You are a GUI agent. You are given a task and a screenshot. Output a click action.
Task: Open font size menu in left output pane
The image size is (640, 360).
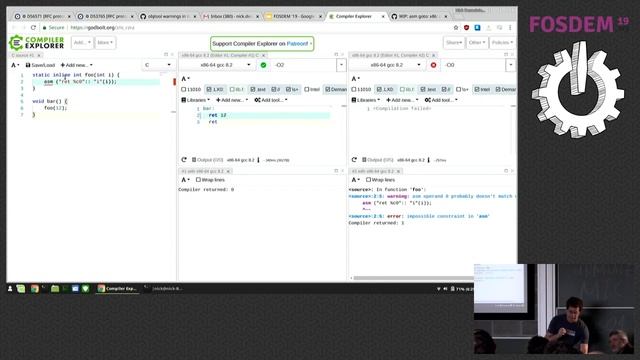(185, 180)
